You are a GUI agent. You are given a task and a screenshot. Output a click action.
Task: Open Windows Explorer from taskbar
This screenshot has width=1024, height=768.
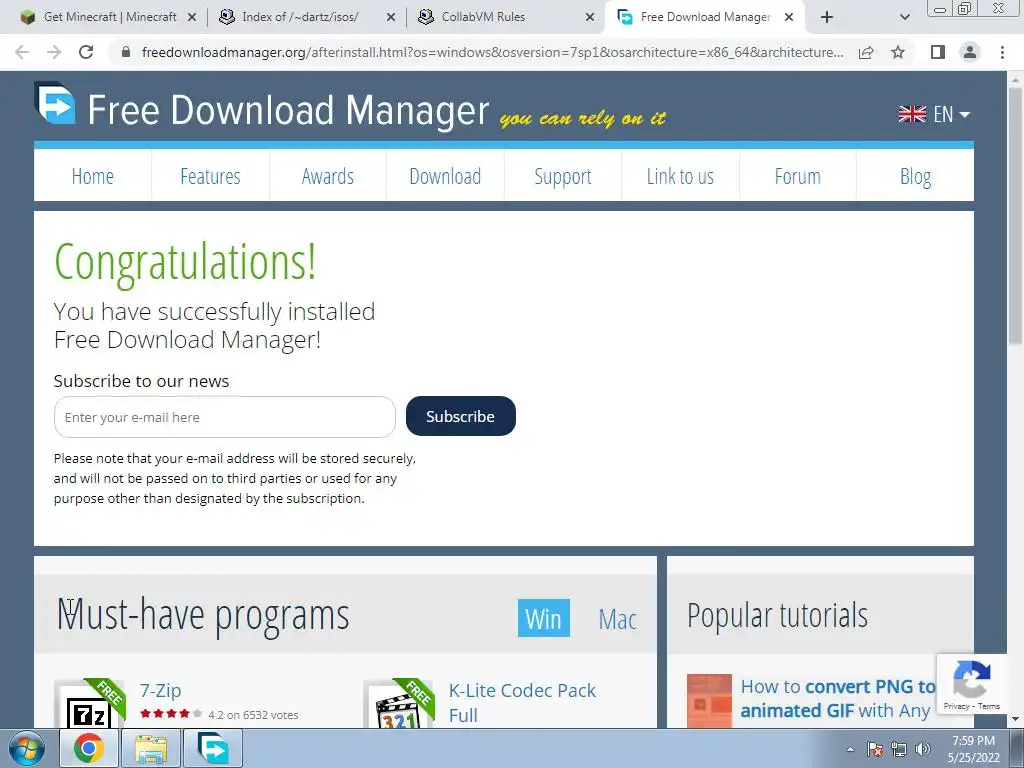click(x=151, y=748)
